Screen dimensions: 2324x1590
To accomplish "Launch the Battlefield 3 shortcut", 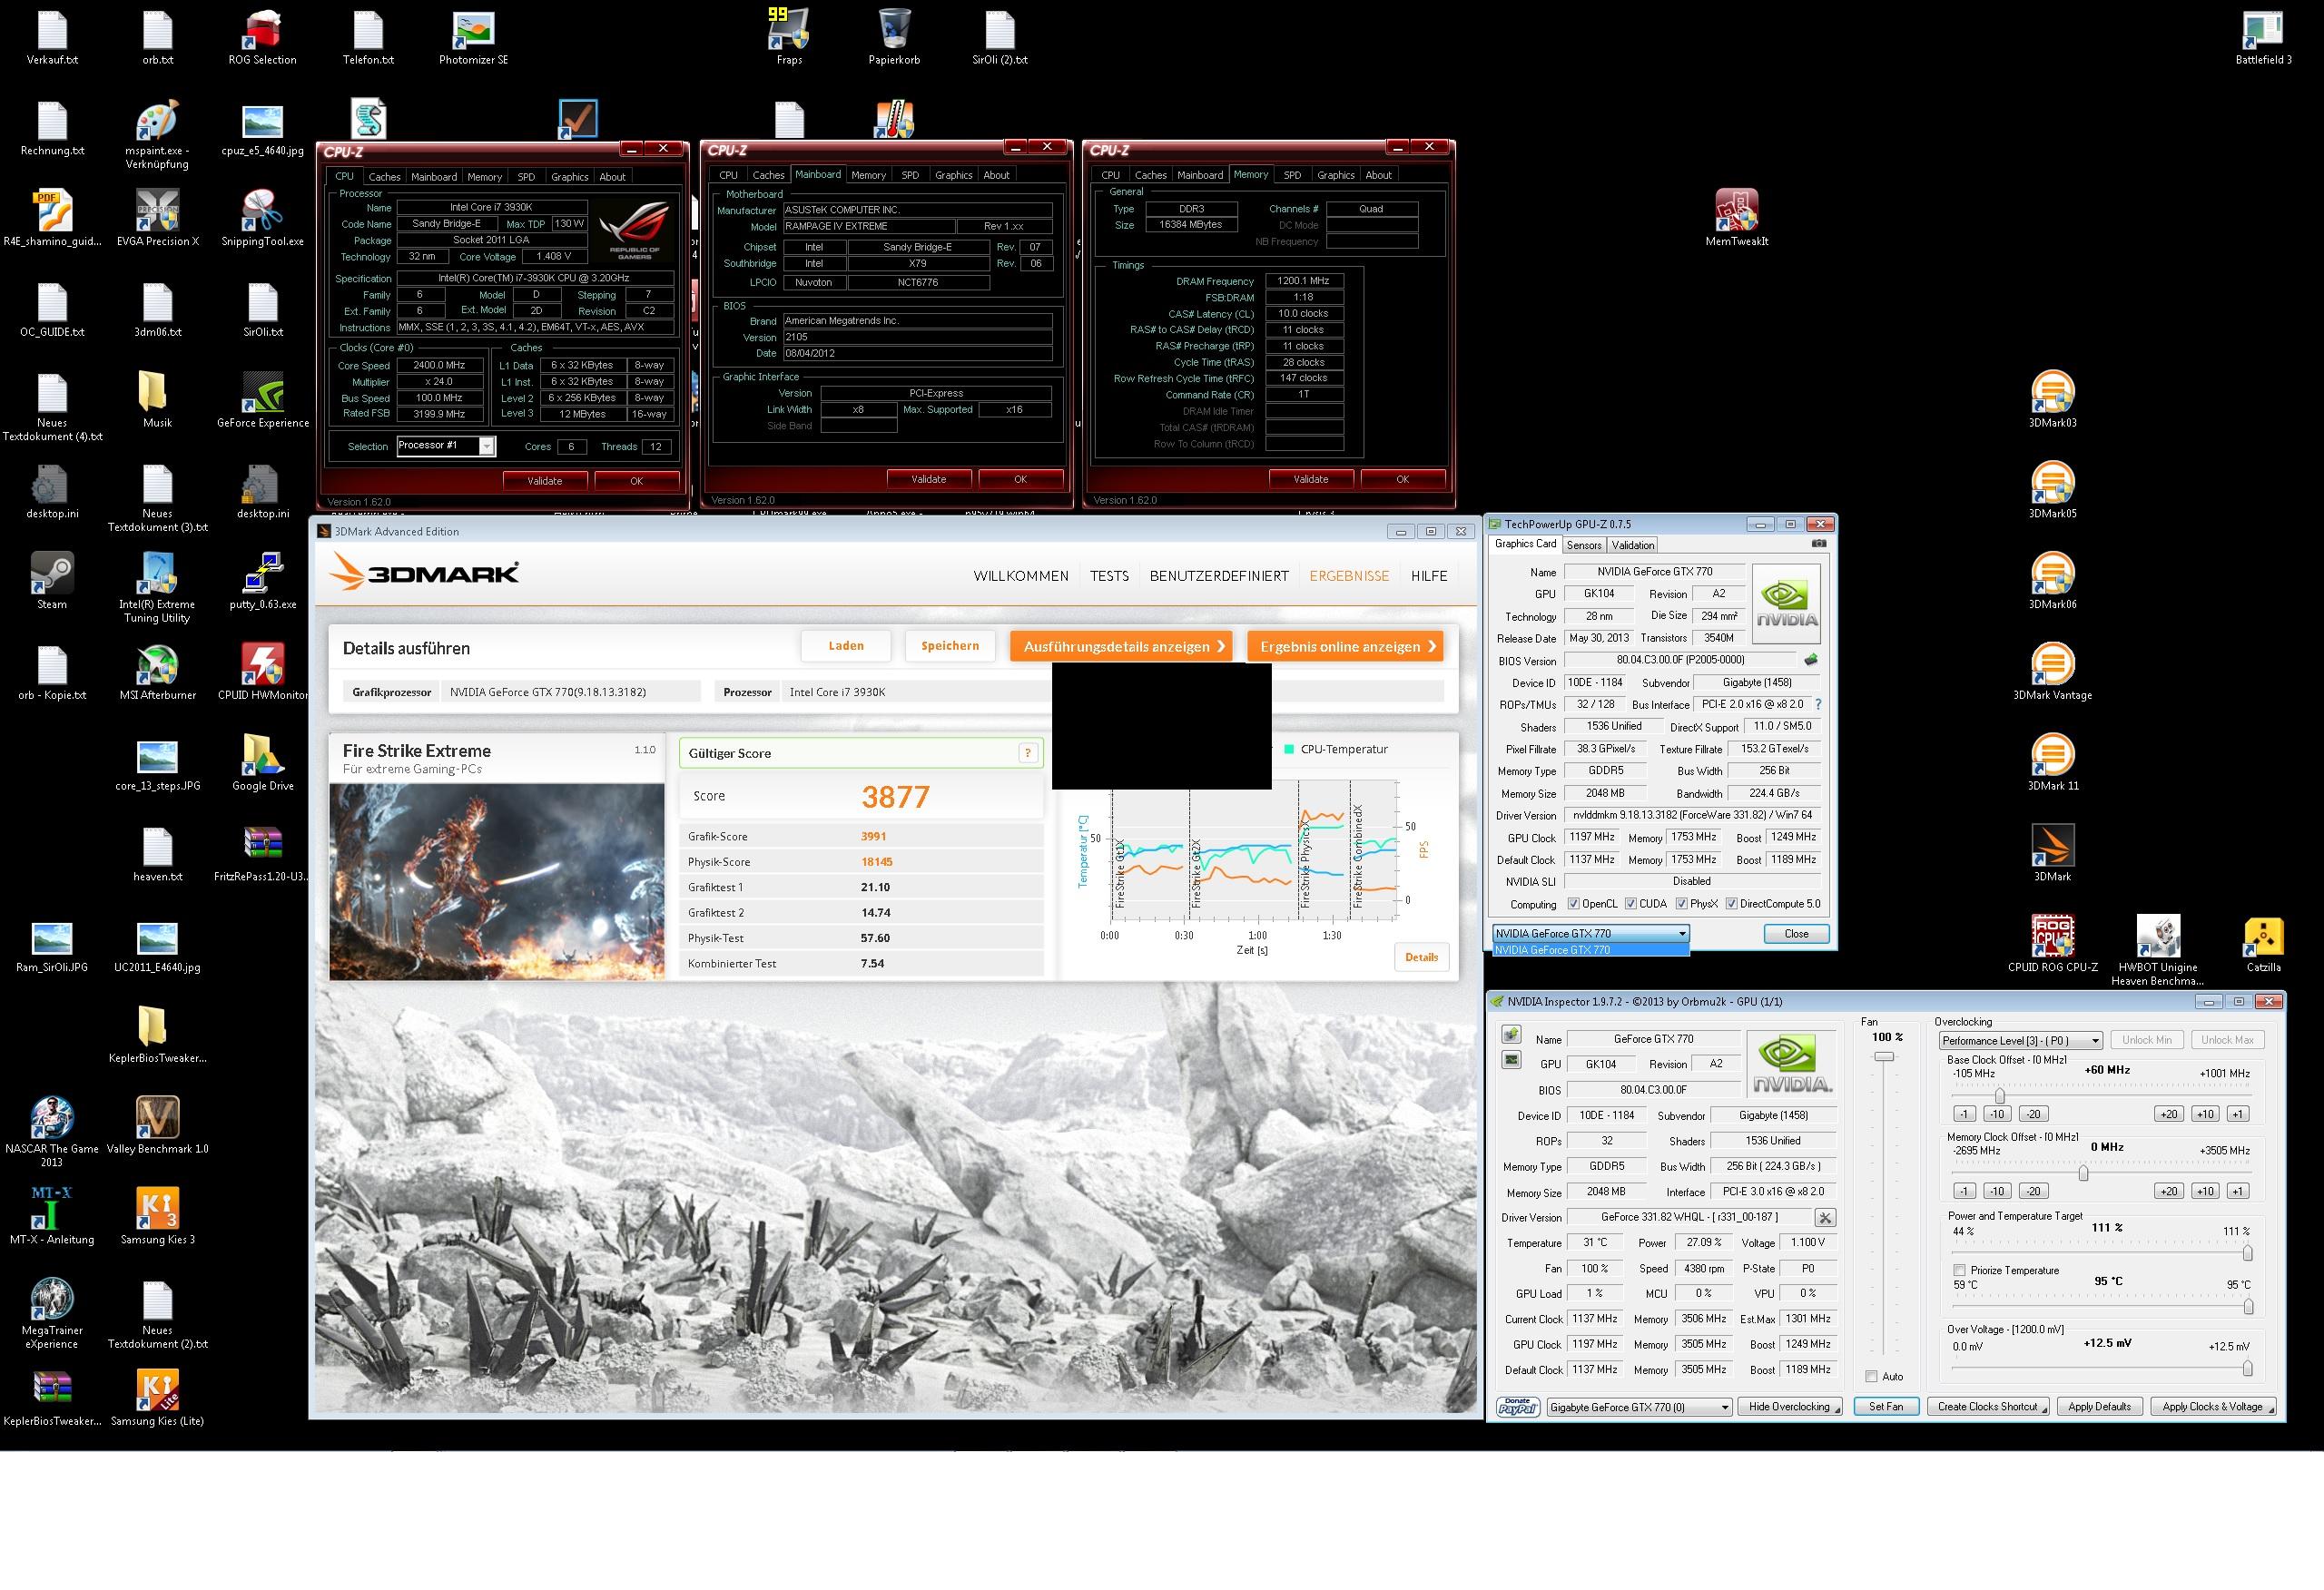I will coord(2263,38).
